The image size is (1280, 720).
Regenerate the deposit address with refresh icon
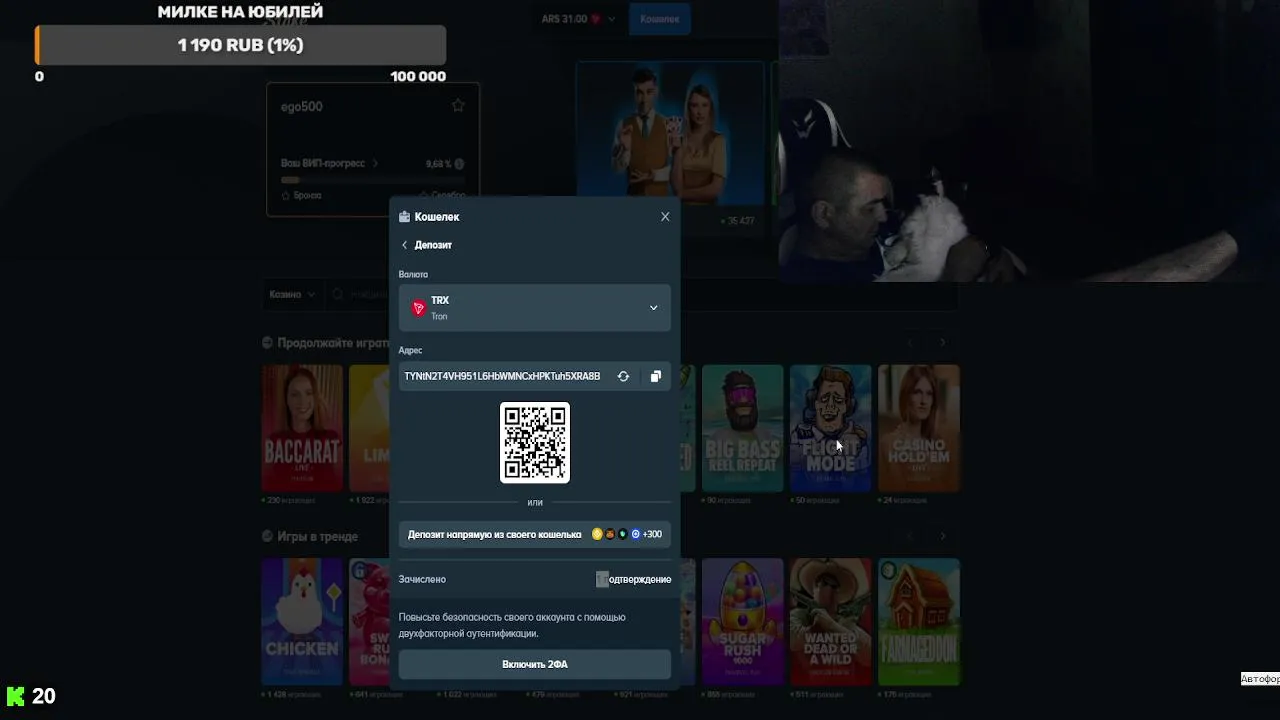pos(623,376)
